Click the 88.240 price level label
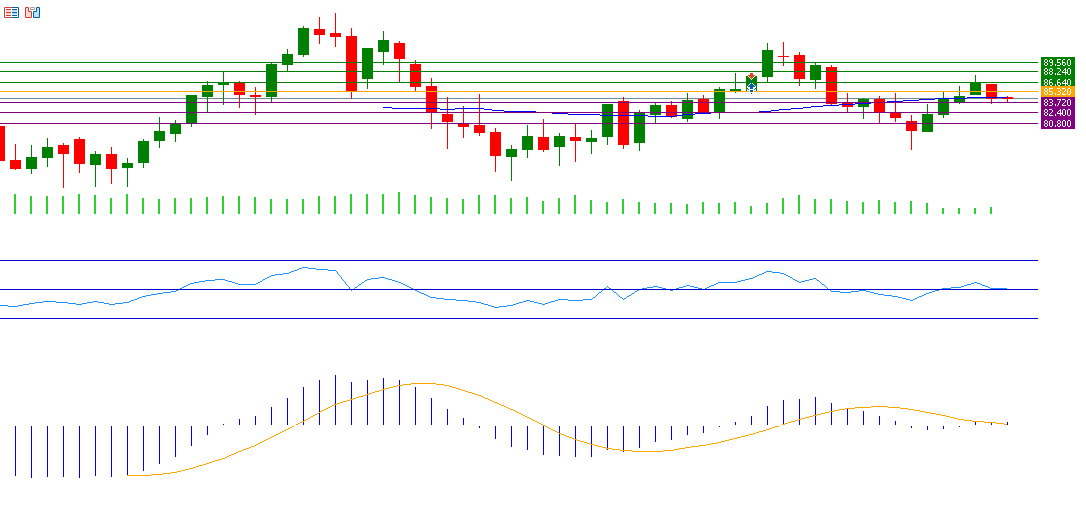Screen dimensions: 1086x507 click(x=1057, y=72)
